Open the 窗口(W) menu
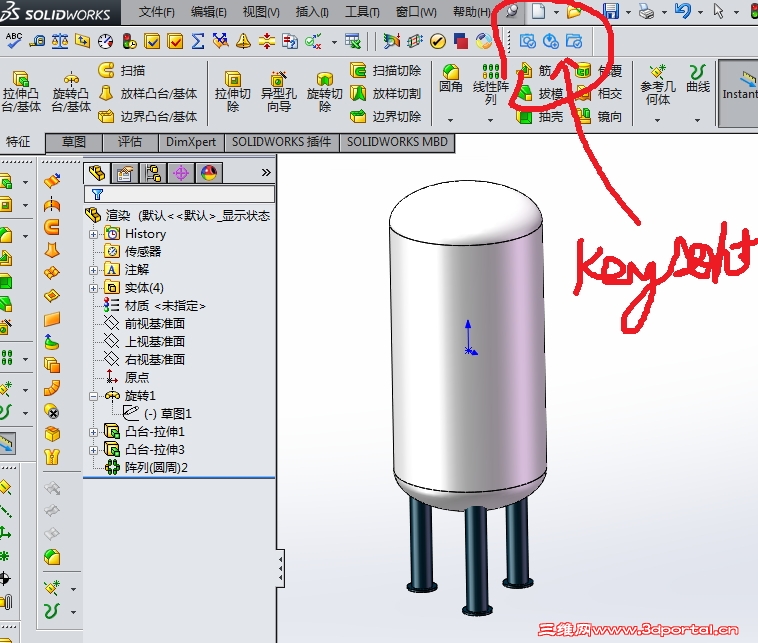758x643 pixels. click(416, 12)
